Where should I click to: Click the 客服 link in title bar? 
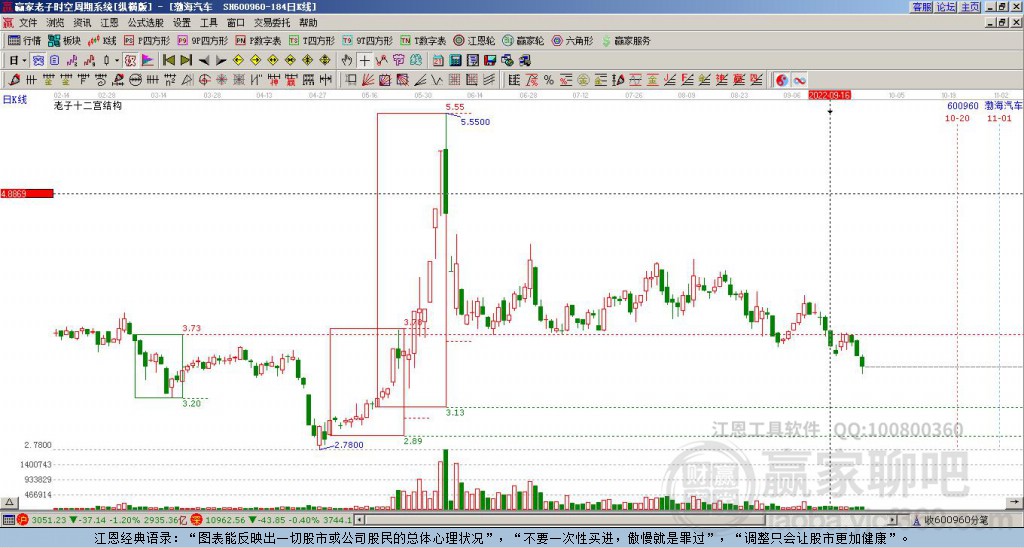922,7
